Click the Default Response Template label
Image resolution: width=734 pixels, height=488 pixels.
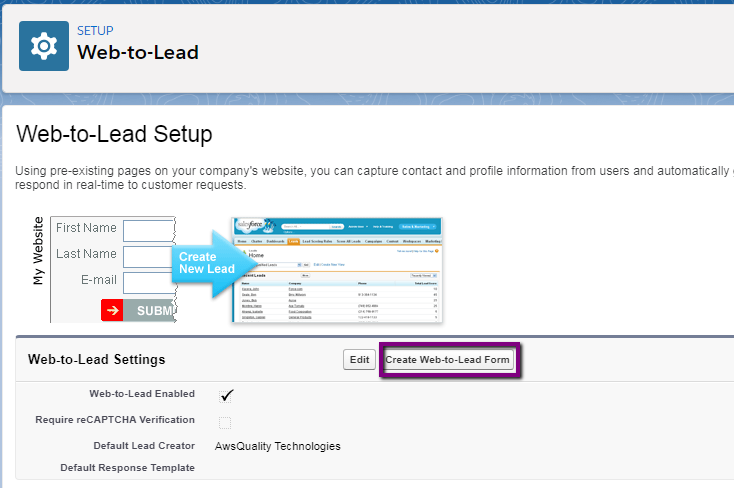[127, 468]
